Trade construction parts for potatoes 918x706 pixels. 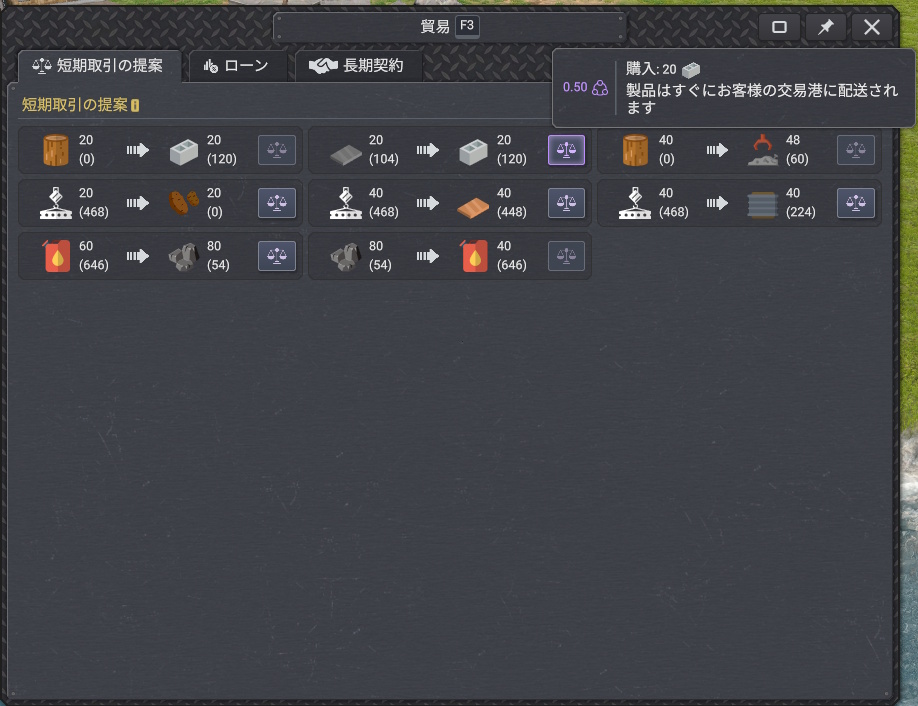coord(277,203)
